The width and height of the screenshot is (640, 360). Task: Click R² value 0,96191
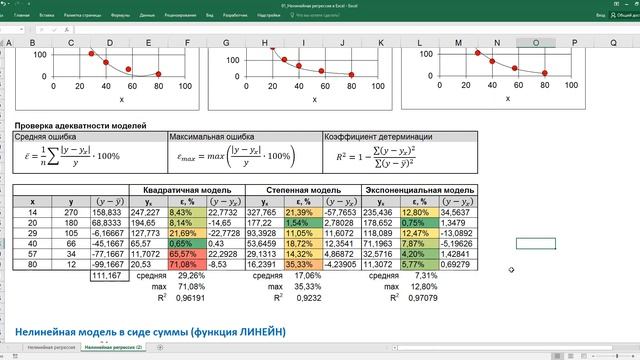[190, 298]
